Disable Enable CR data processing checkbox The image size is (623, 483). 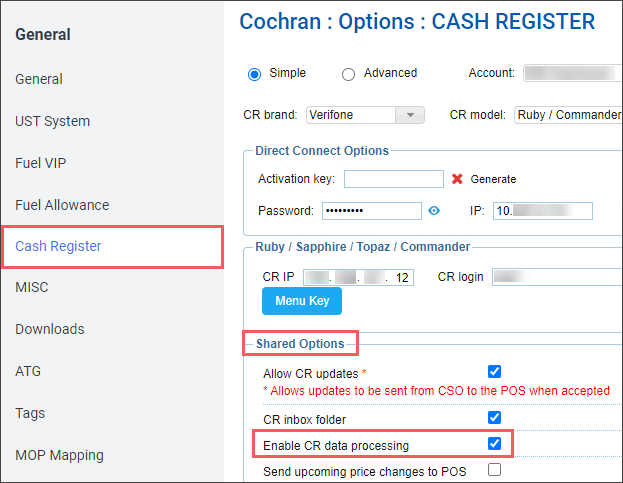(x=494, y=444)
